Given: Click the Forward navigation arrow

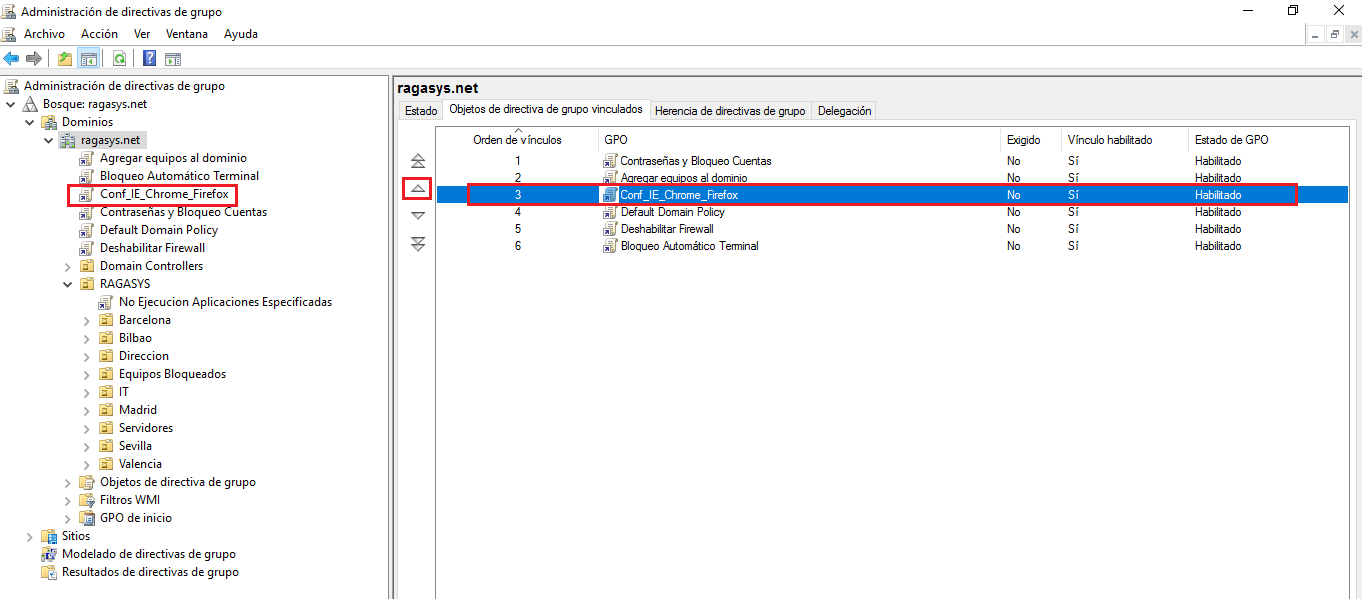Looking at the screenshot, I should pos(33,57).
